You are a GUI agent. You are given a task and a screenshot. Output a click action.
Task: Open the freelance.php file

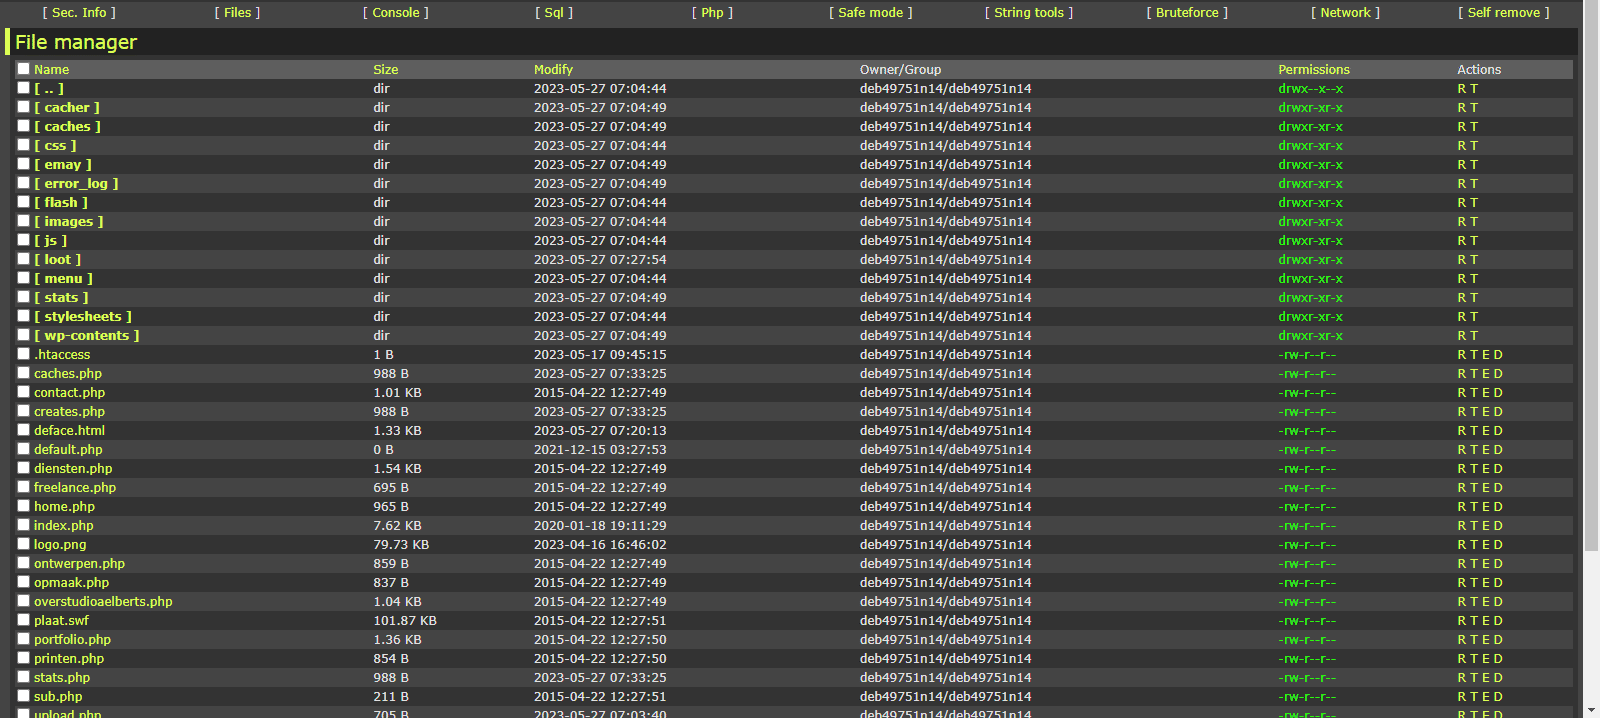[x=75, y=488]
